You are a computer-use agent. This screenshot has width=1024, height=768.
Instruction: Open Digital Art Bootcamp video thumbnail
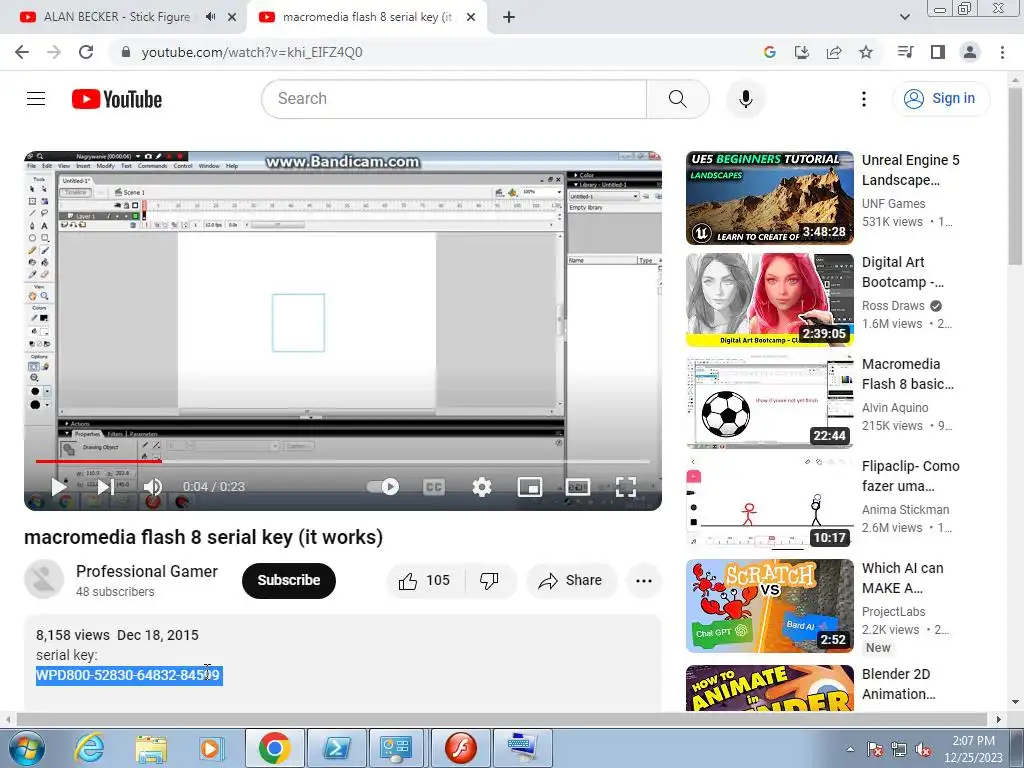770,300
